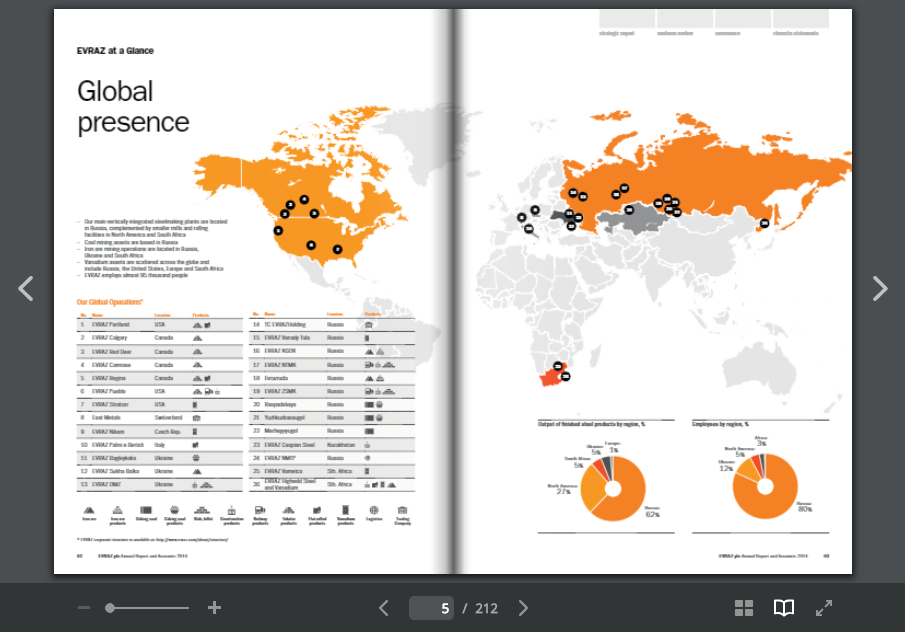Screen dimensions: 905x632
Task: Click the 12% label on the employees chart
Action: coord(726,468)
